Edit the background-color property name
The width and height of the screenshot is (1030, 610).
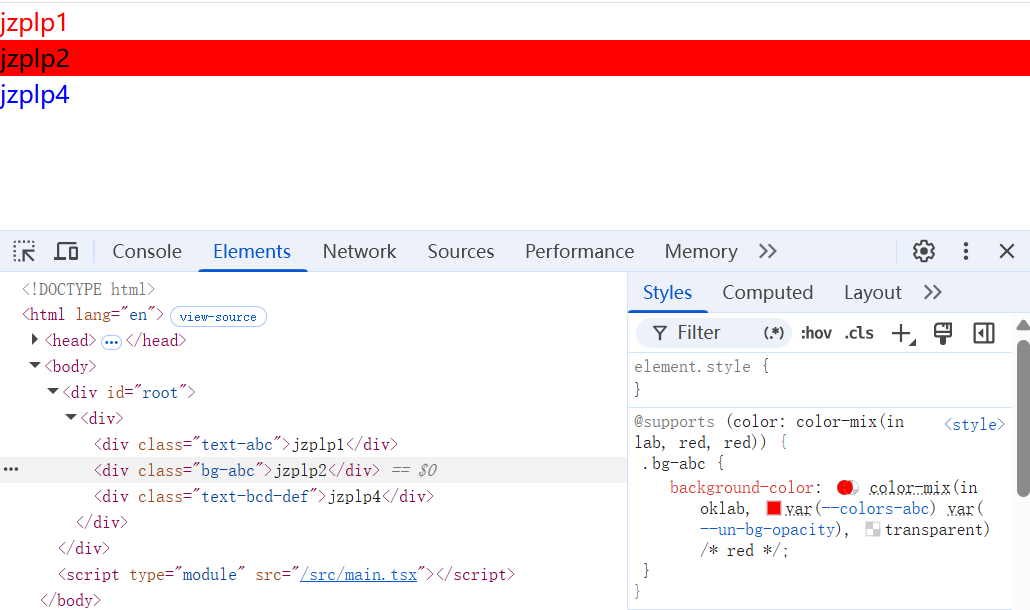[x=742, y=487]
